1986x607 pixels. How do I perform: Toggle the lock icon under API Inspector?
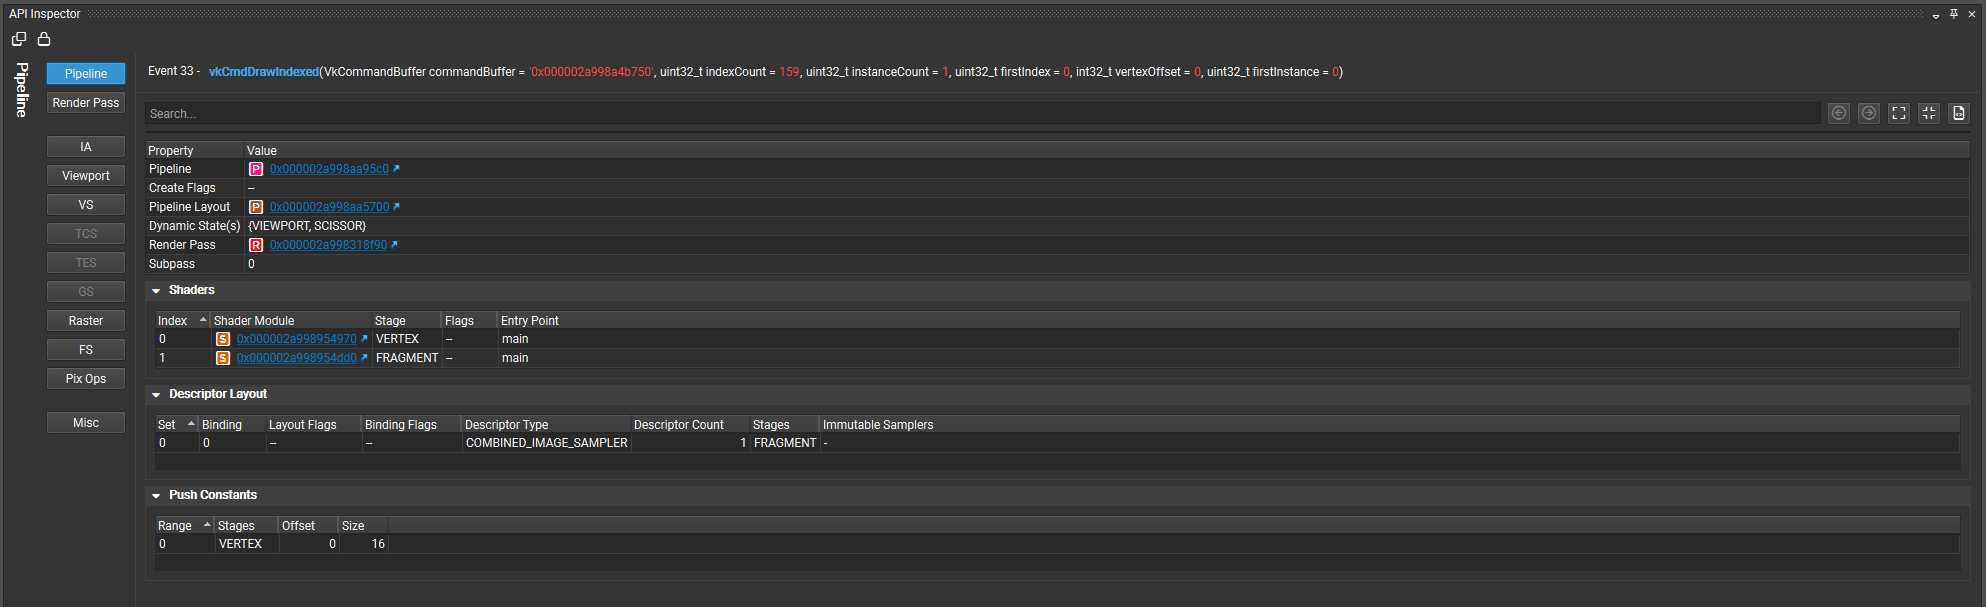pyautogui.click(x=44, y=39)
